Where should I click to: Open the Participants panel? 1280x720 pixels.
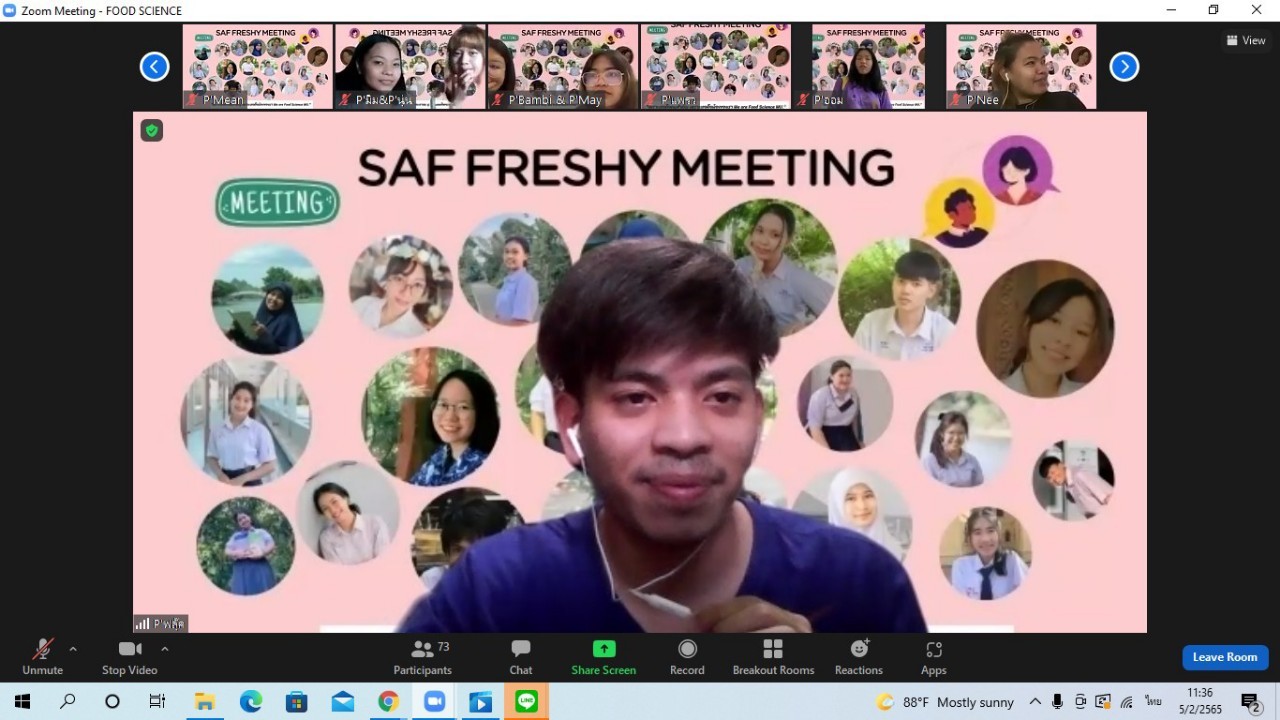[x=422, y=657]
